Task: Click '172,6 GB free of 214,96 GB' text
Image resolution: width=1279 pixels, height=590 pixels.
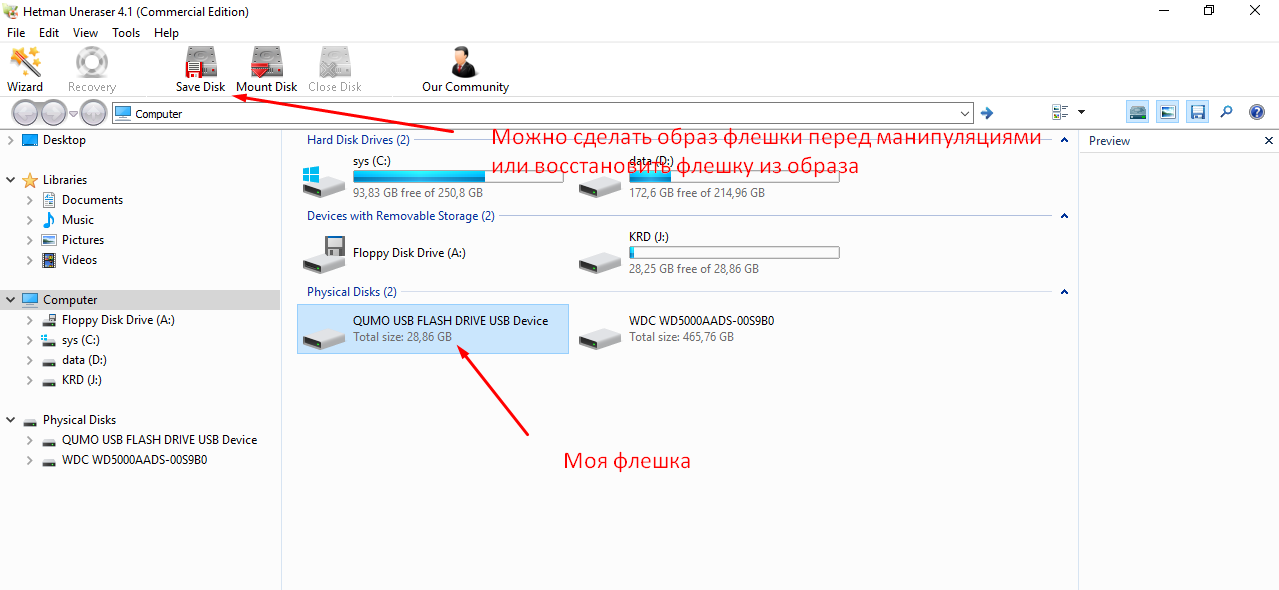Action: [697, 193]
